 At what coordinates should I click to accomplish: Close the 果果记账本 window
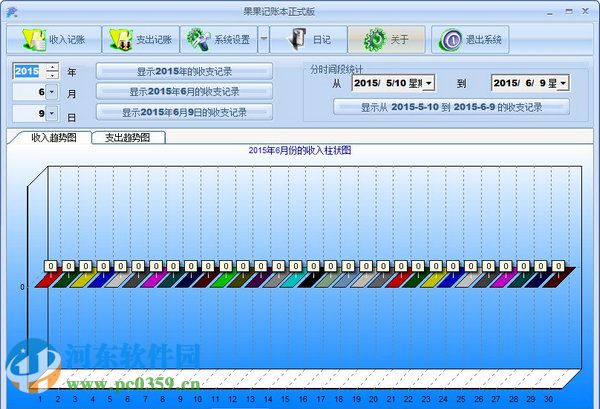coord(585,11)
